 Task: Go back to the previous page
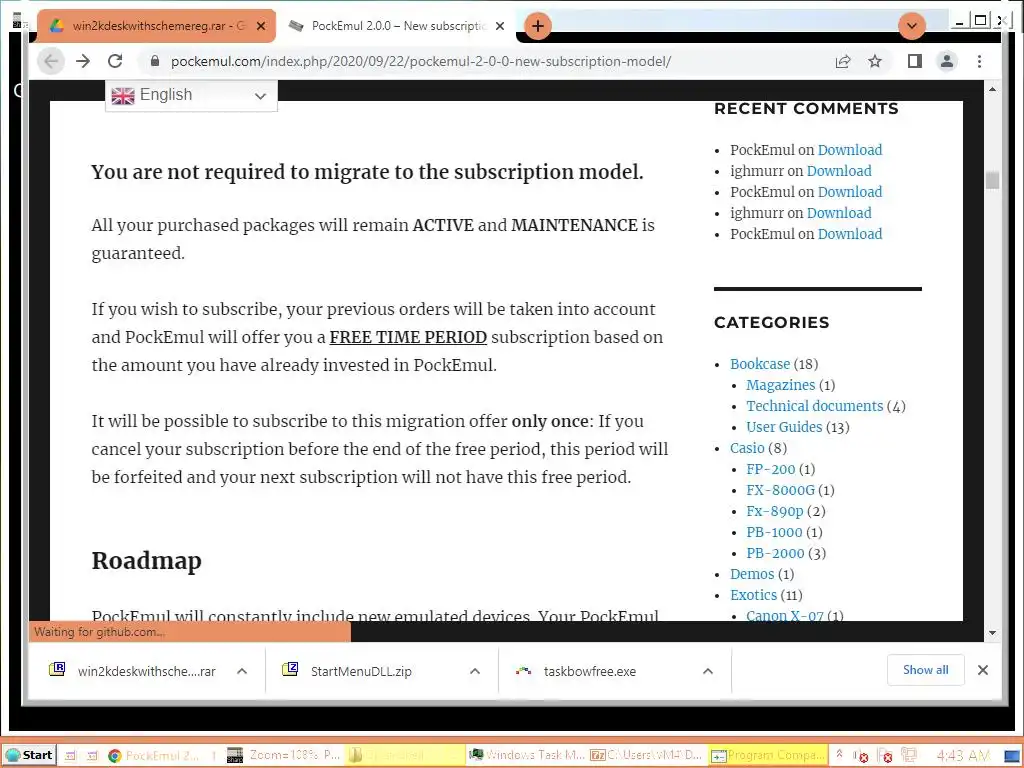[x=51, y=61]
